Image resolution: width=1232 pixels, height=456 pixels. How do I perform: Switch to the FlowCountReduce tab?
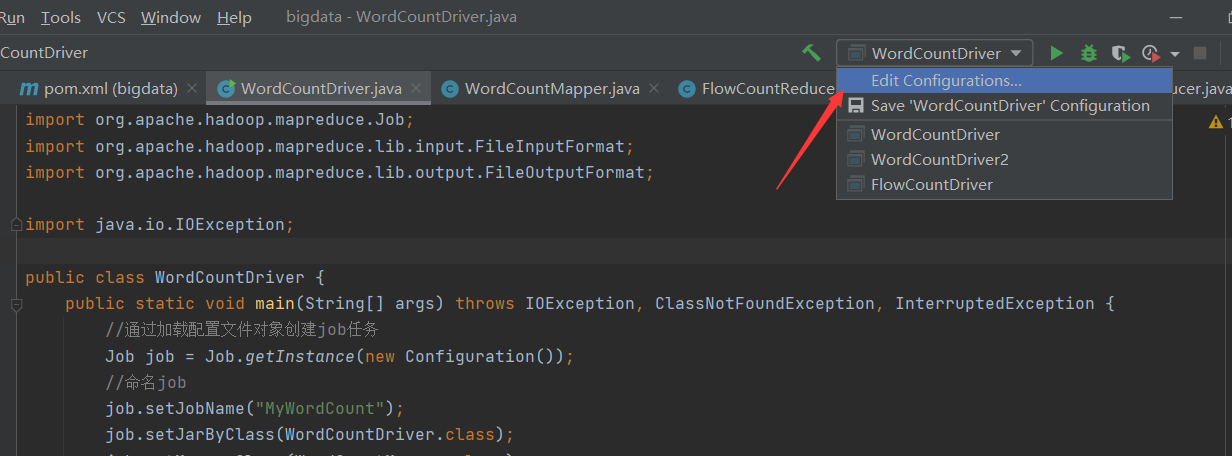point(755,89)
